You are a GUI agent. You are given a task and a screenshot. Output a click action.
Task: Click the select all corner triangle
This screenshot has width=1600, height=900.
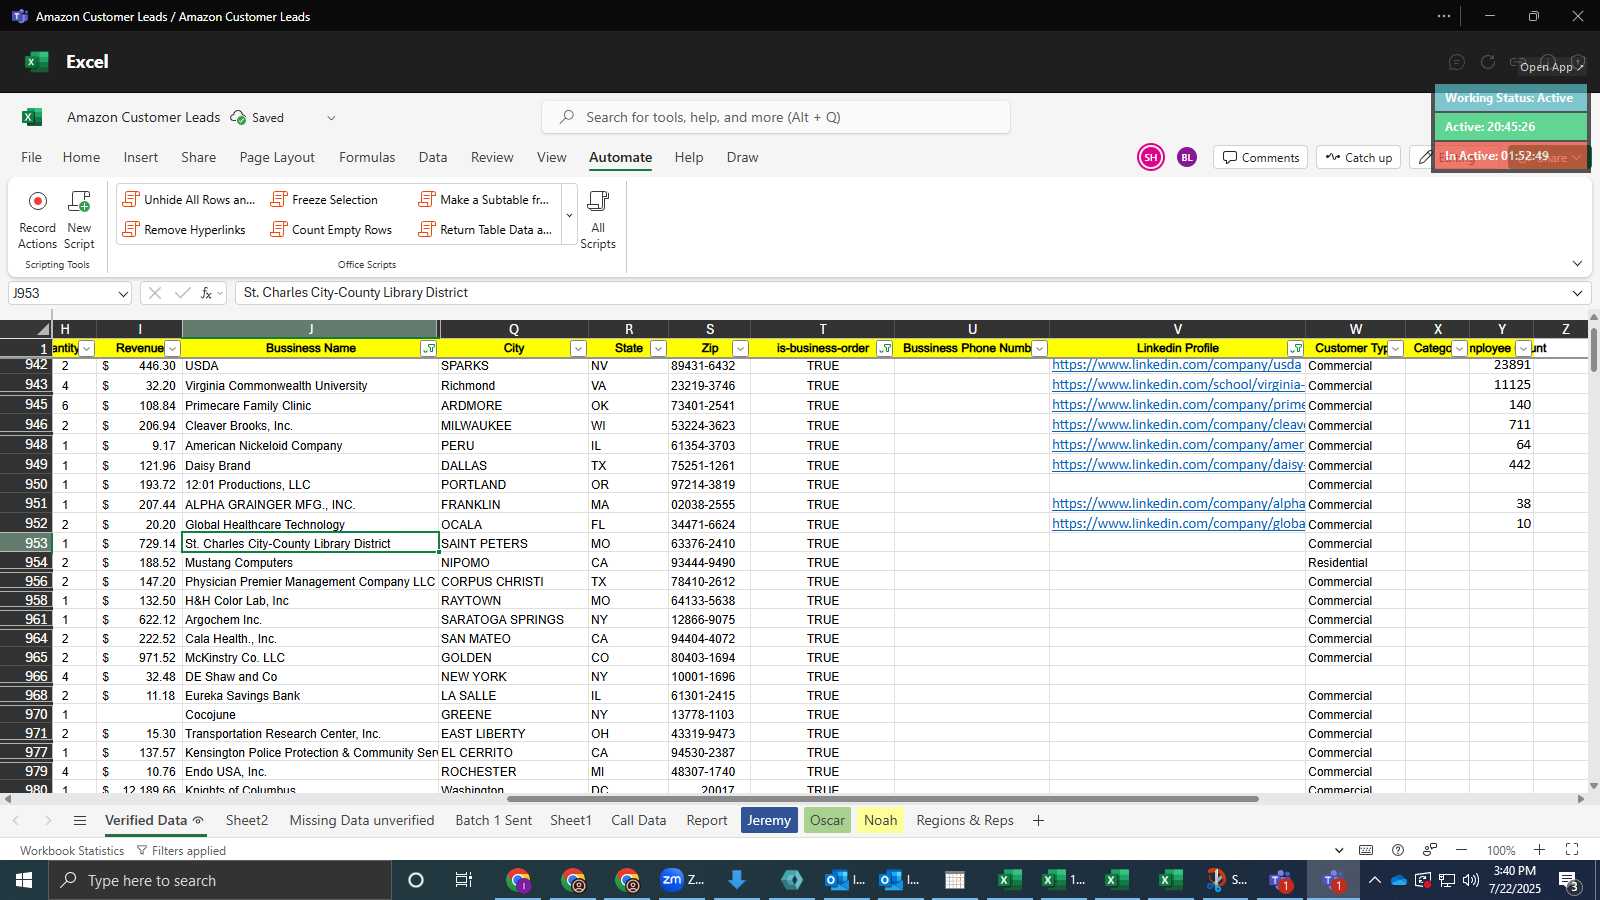(x=43, y=329)
